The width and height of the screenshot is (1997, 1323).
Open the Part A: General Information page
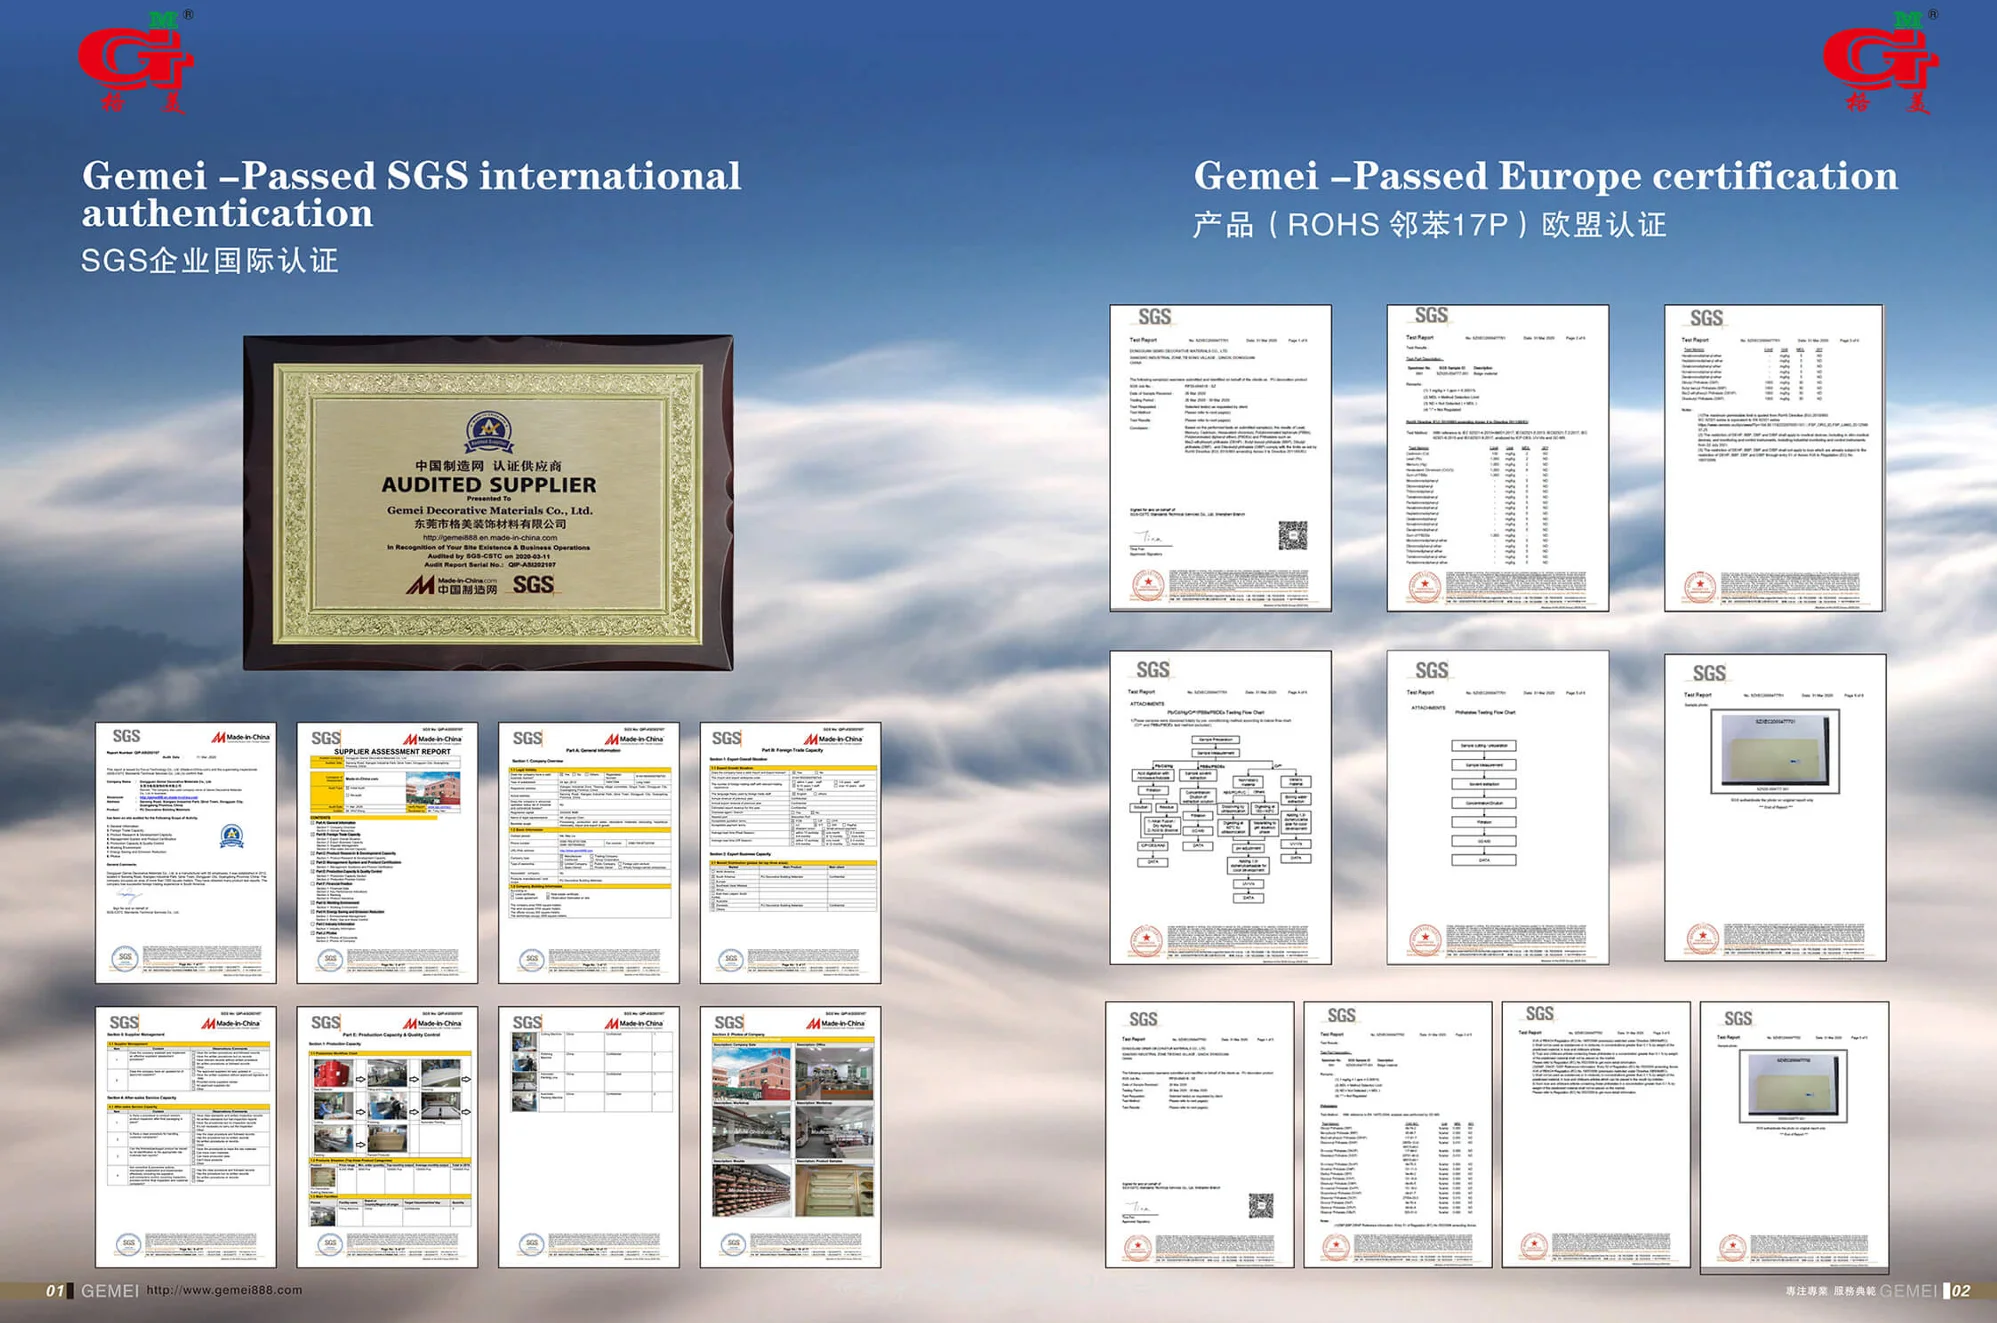589,853
